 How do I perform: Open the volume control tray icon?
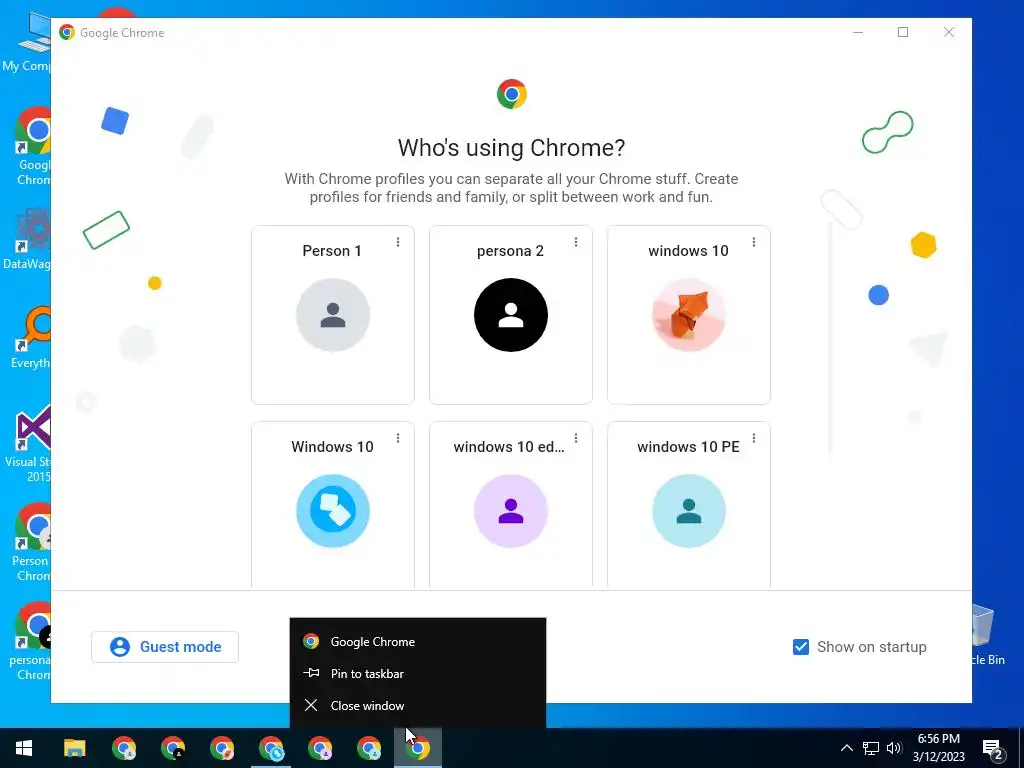click(894, 748)
